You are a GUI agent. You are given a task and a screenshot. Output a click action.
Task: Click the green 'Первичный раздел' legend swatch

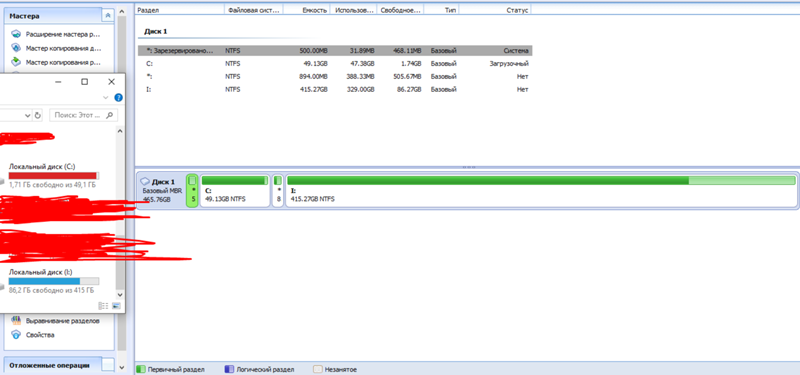(141, 369)
